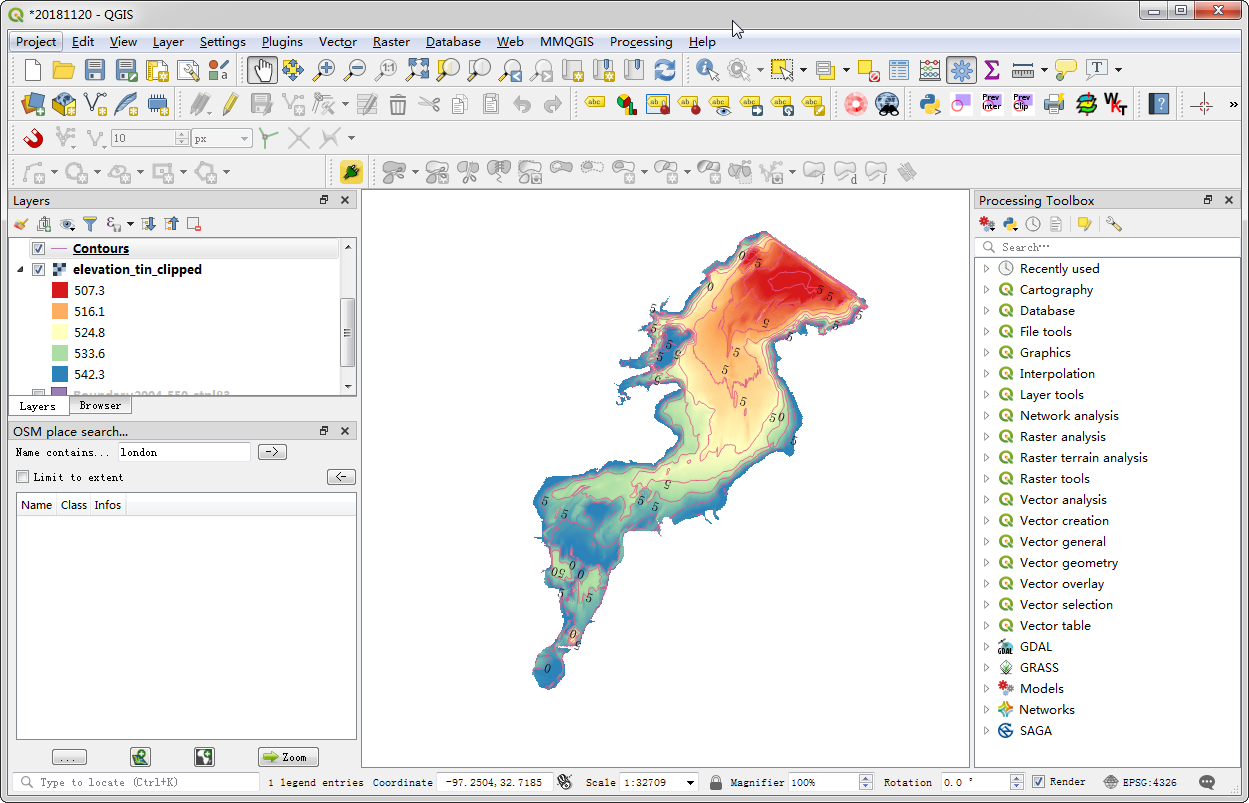Expand the Raster analysis toolbox group
This screenshot has width=1249, height=803.
tap(986, 436)
